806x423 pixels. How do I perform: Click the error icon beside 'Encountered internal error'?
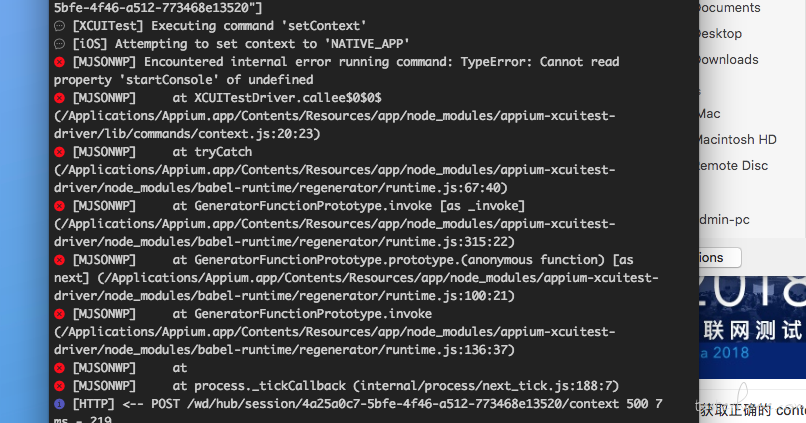coord(60,62)
